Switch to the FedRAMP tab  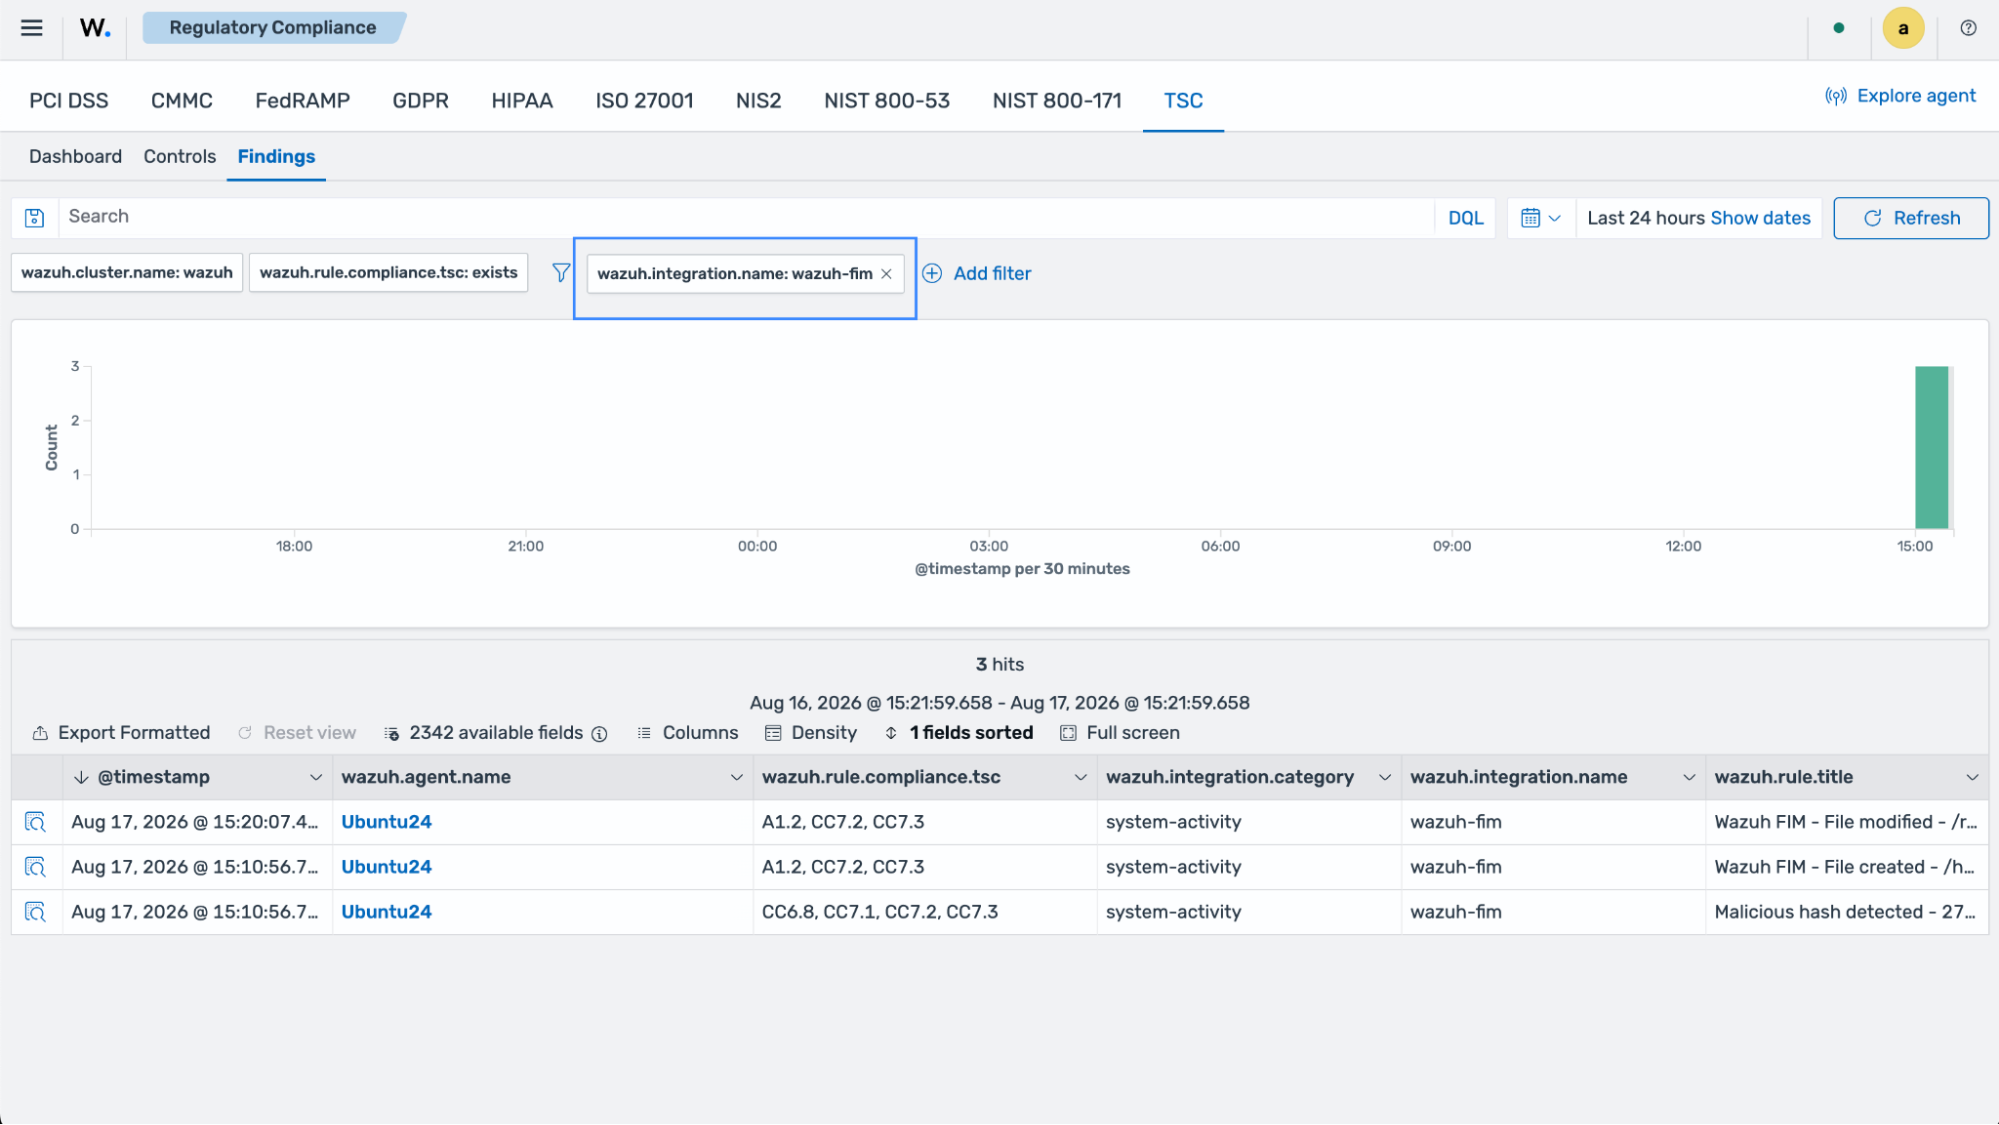(303, 101)
